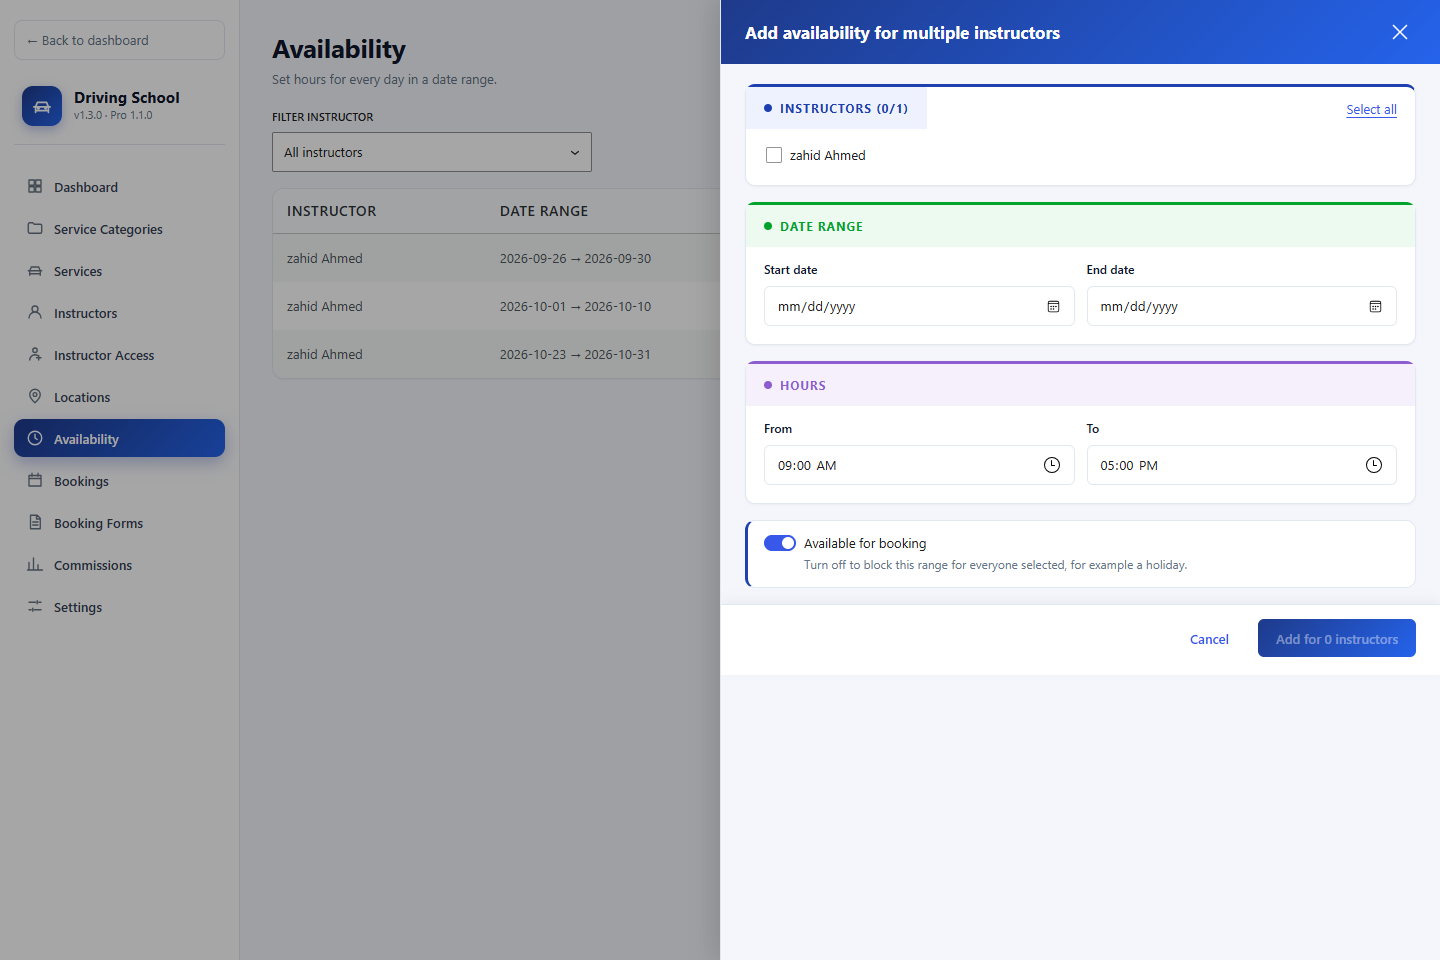Close the add availability panel
The width and height of the screenshot is (1440, 960).
[1400, 32]
